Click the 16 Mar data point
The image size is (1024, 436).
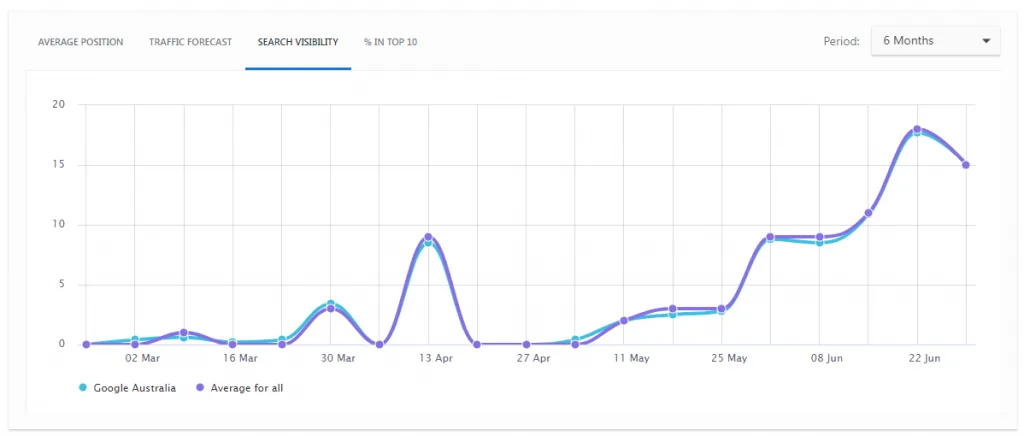(232, 344)
